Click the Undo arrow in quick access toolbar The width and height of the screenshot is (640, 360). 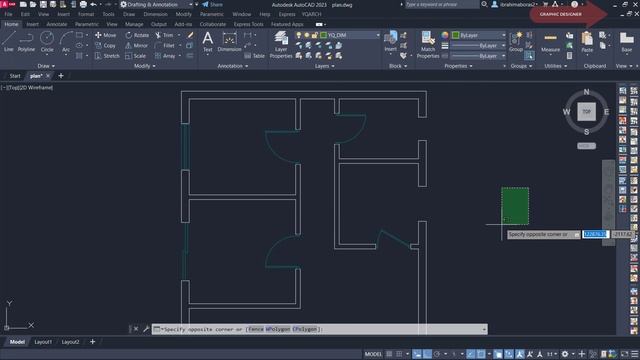(93, 4)
